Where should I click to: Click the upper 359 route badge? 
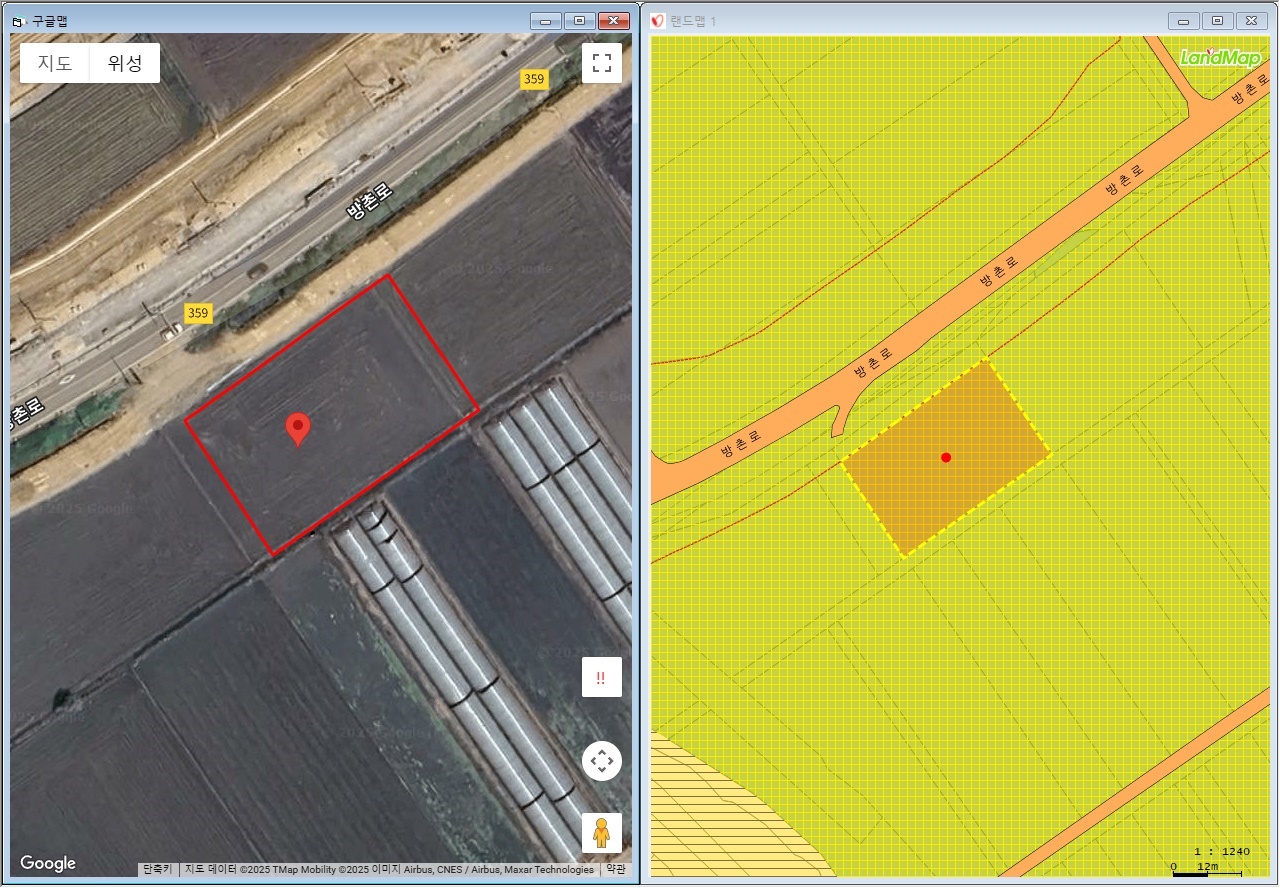[534, 79]
